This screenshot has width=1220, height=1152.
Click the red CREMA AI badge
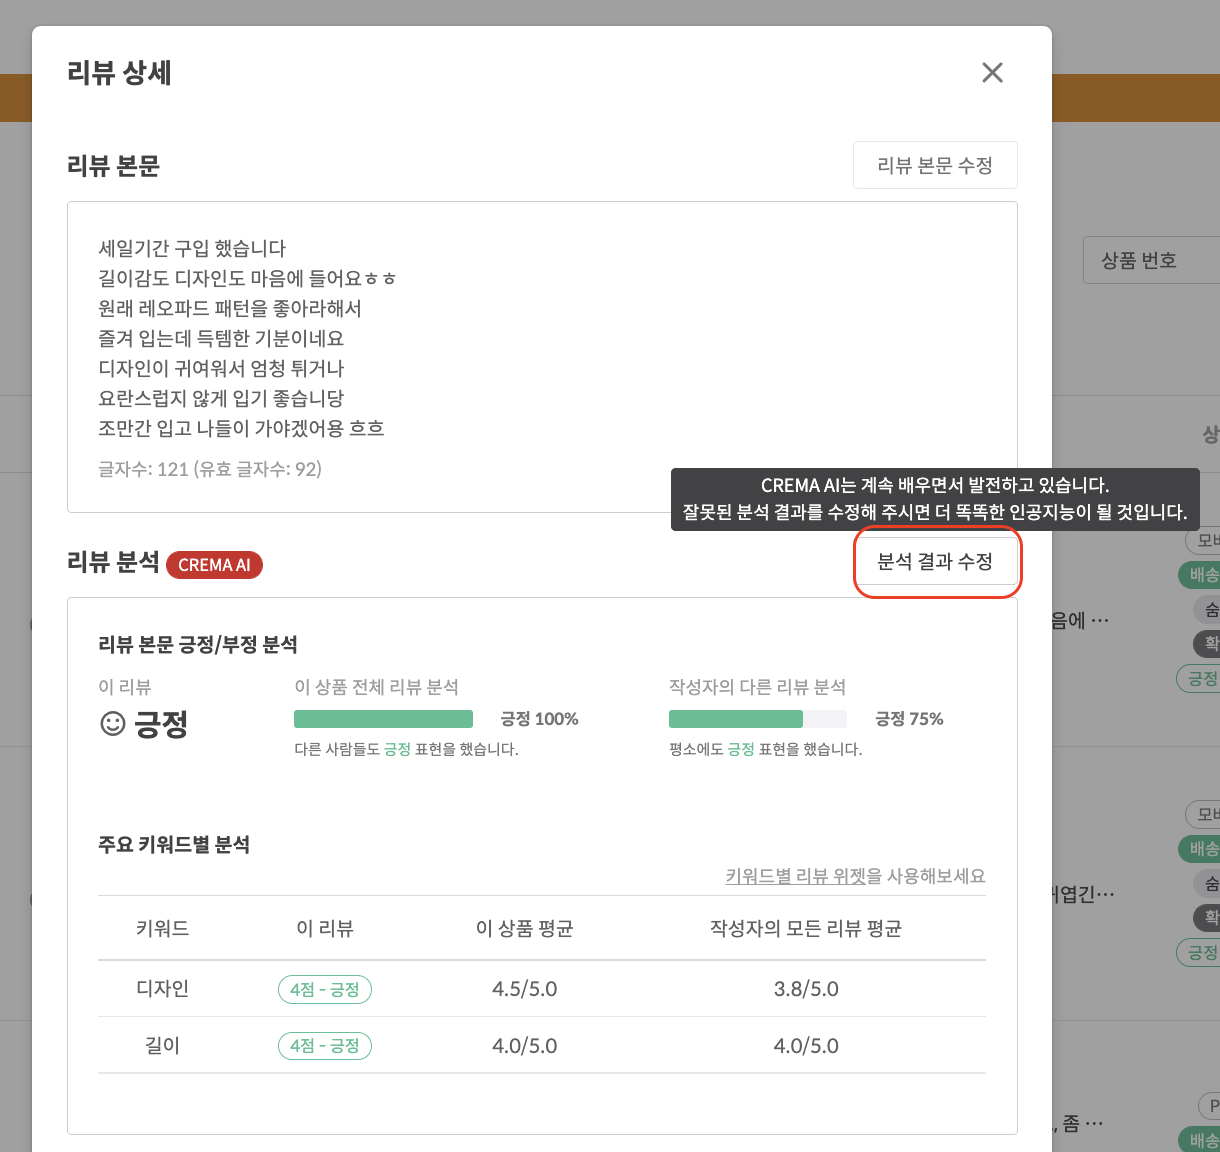tap(214, 565)
